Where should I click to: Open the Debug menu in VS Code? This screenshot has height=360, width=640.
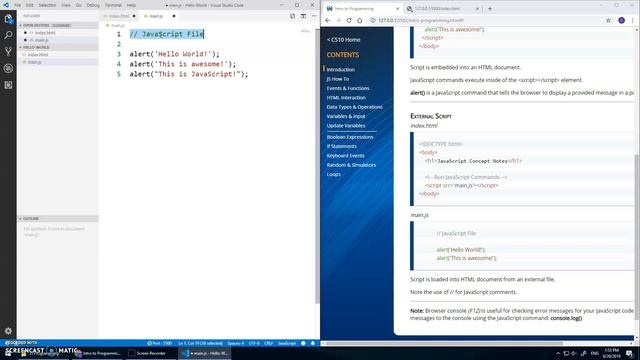(x=93, y=5)
